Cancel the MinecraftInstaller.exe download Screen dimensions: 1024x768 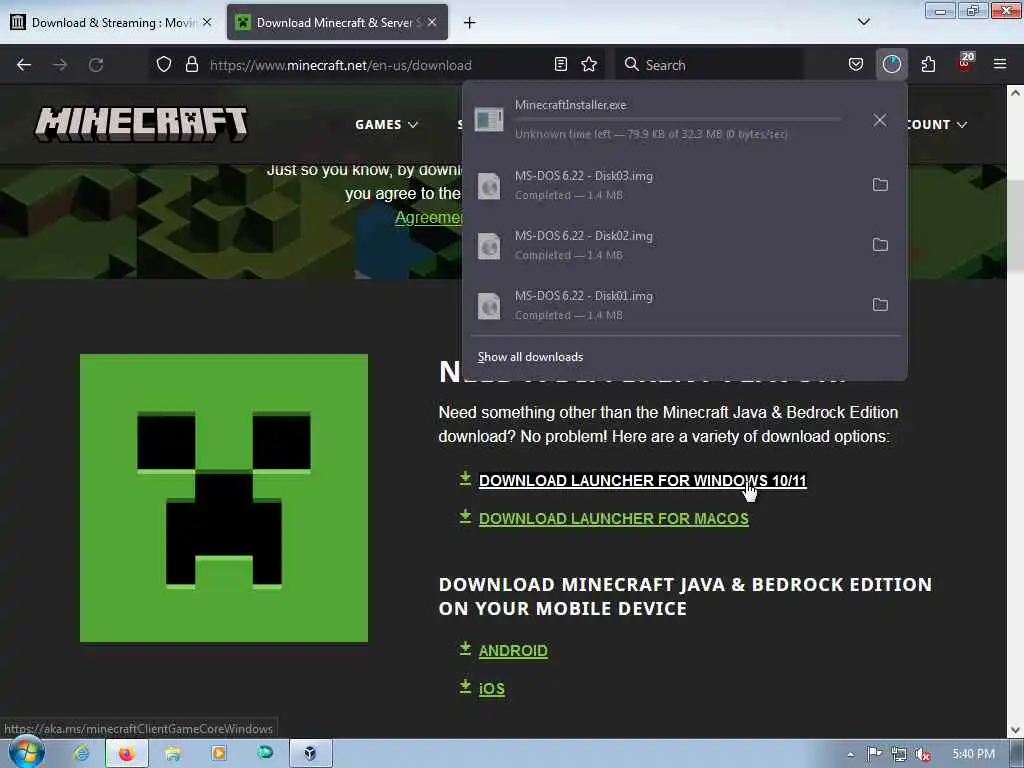pos(880,120)
